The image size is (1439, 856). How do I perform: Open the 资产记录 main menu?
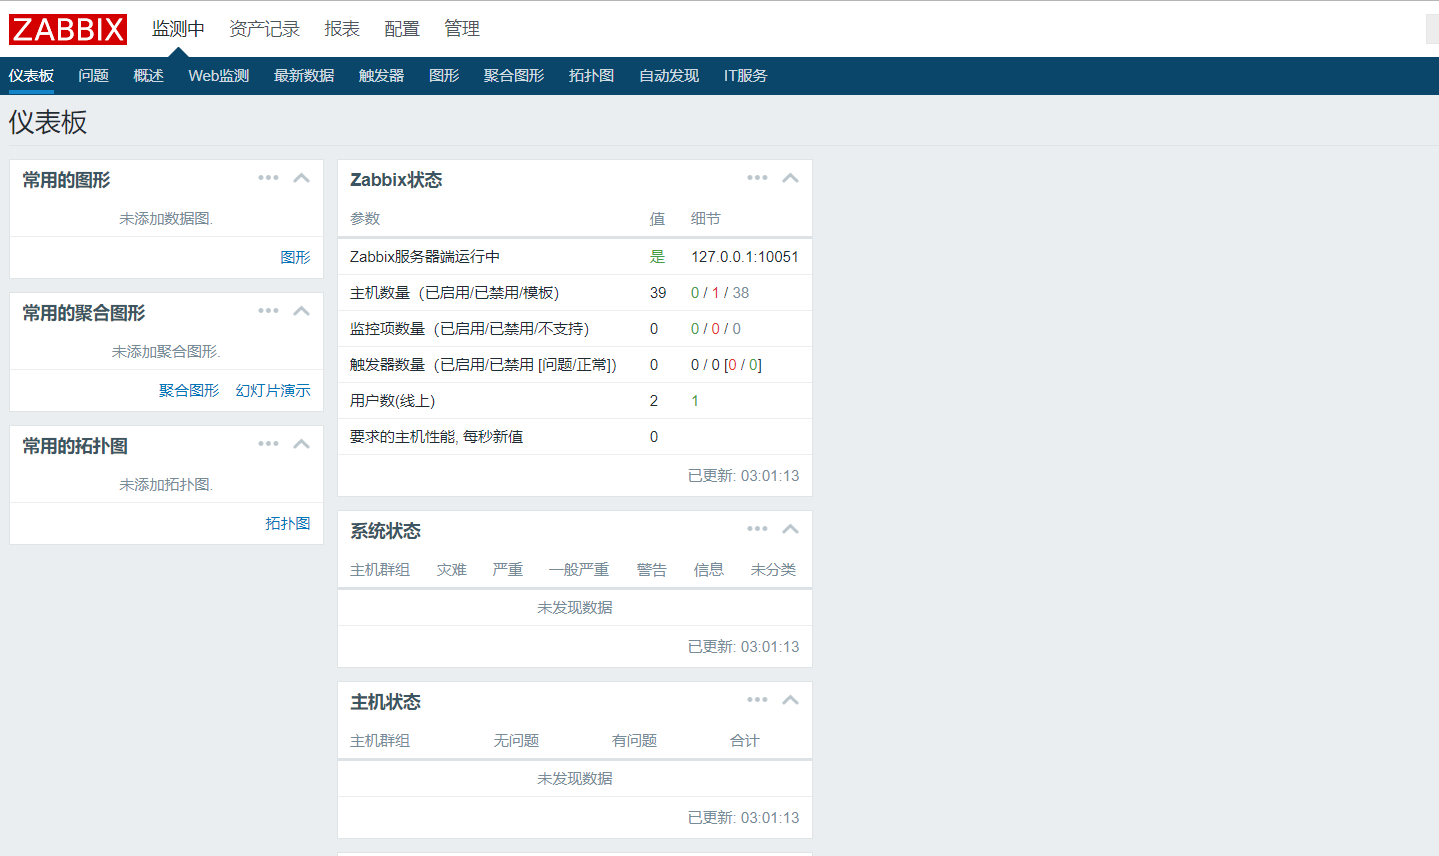point(264,29)
